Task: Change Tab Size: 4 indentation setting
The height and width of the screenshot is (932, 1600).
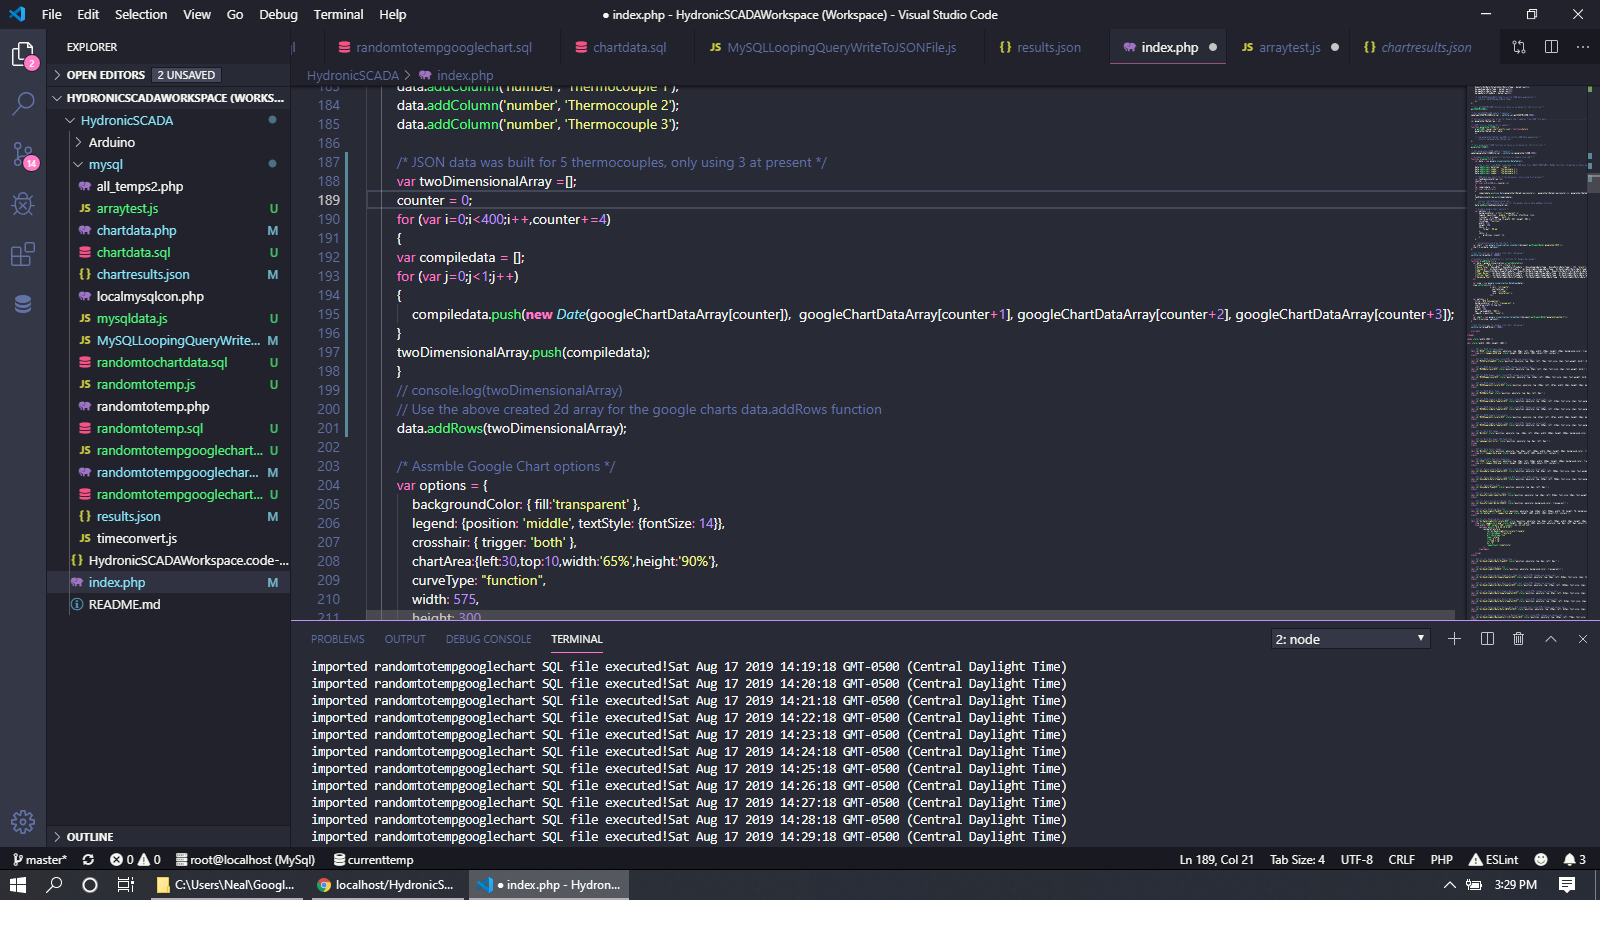Action: [x=1297, y=860]
